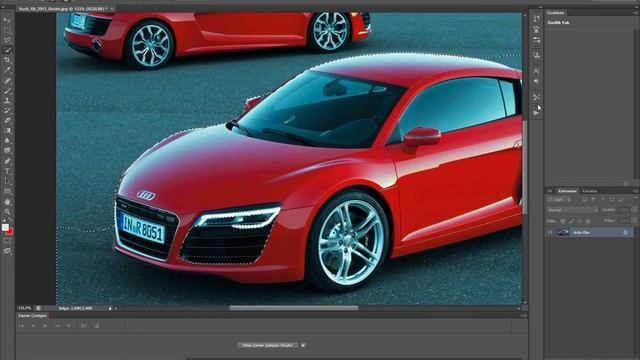The width and height of the screenshot is (640, 360).
Task: Switch to the Katmanlar tab
Action: [567, 191]
